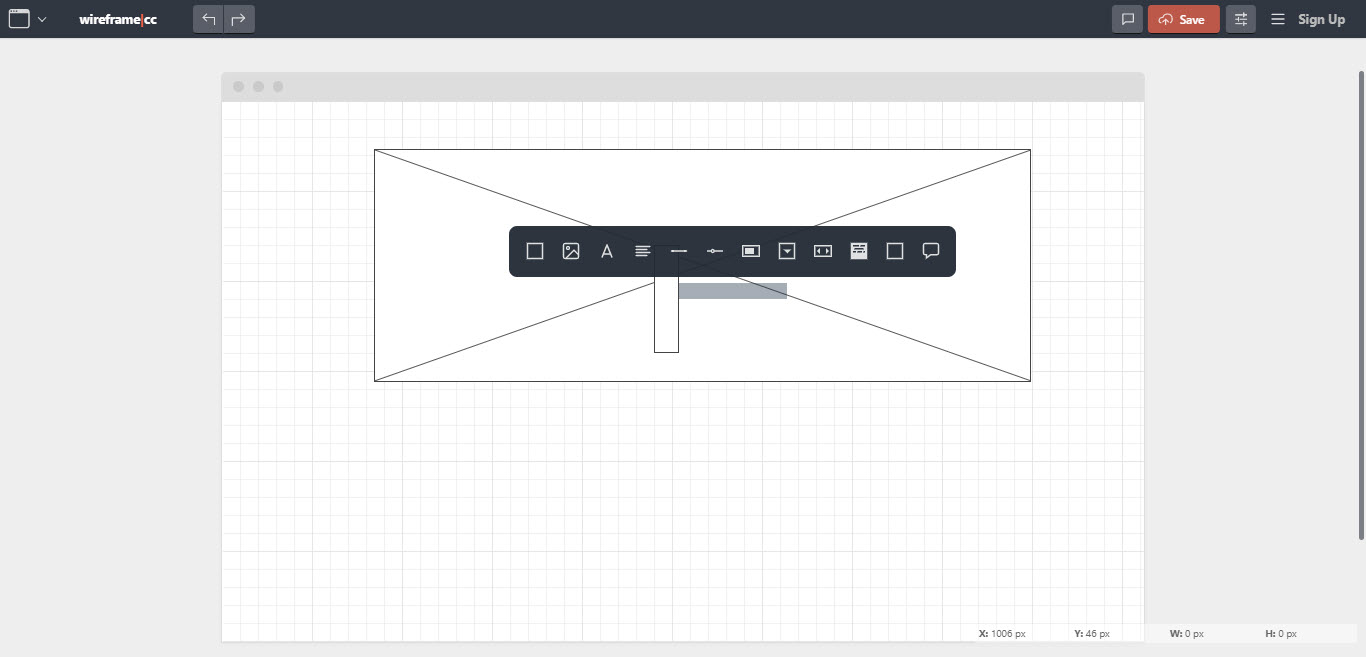
Task: Open the canvas settings panel
Action: (1240, 18)
